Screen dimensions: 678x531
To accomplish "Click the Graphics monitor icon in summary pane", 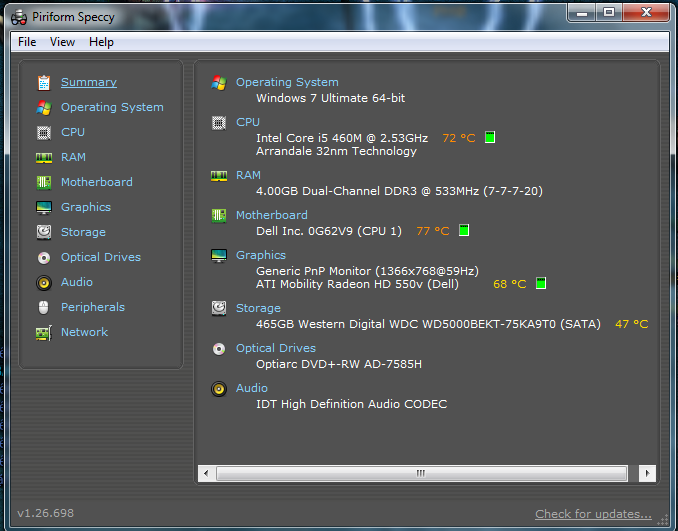I will click(219, 256).
